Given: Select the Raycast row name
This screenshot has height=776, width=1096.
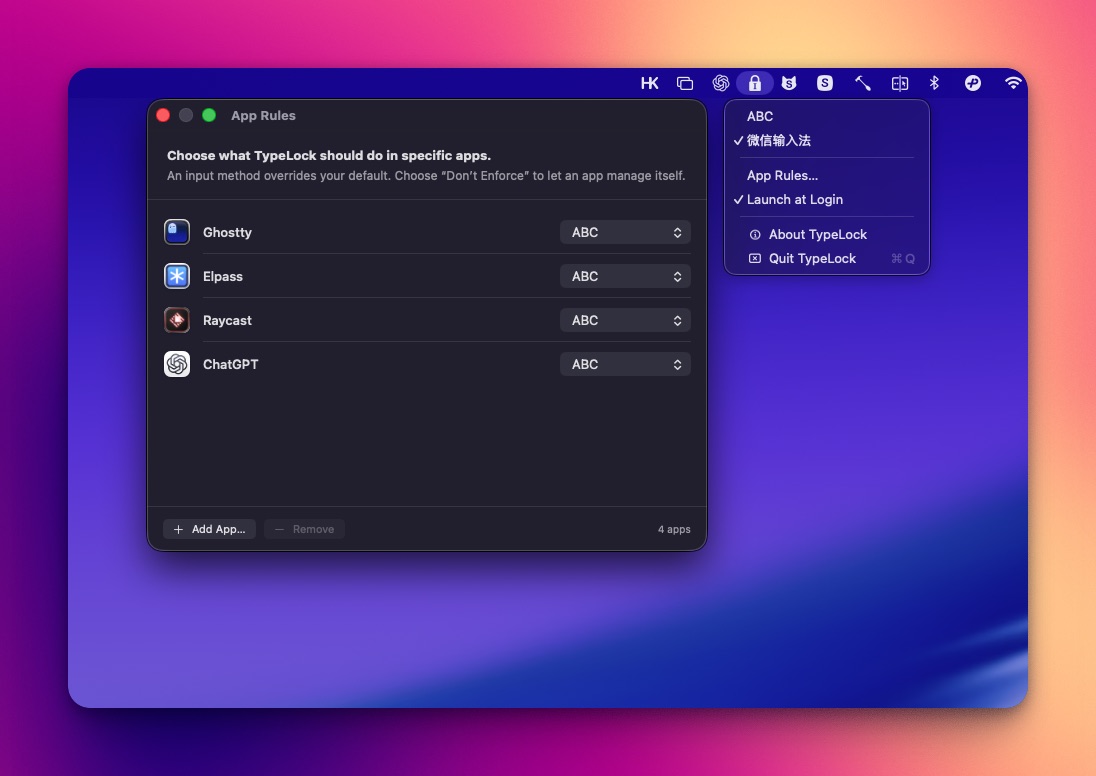Looking at the screenshot, I should click(227, 320).
